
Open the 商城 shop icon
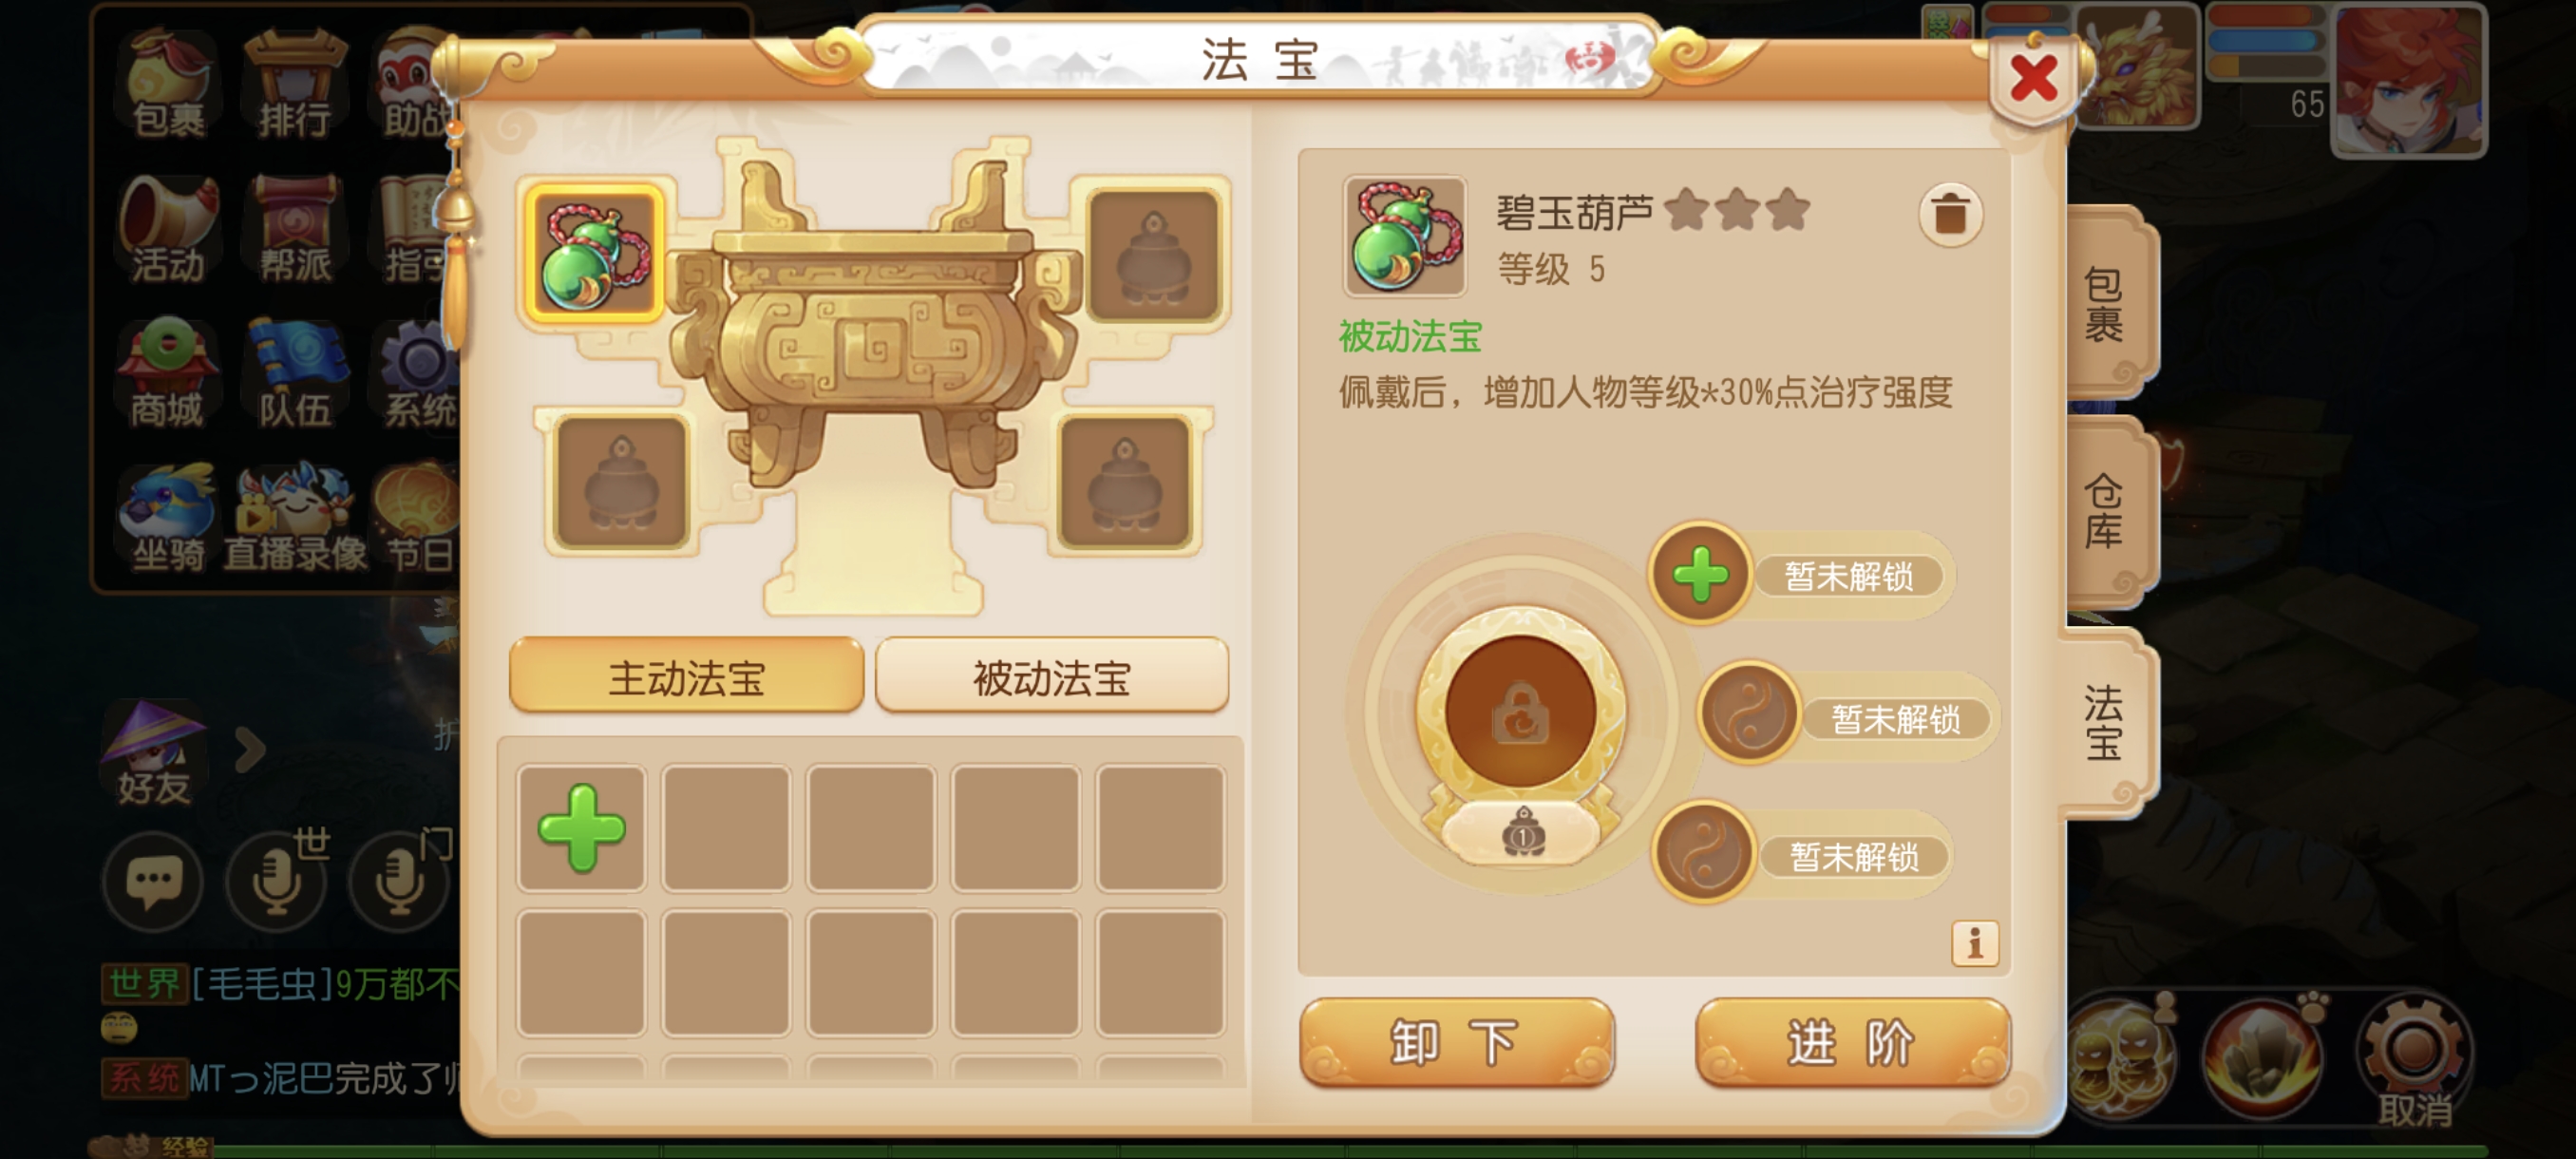pyautogui.click(x=167, y=374)
